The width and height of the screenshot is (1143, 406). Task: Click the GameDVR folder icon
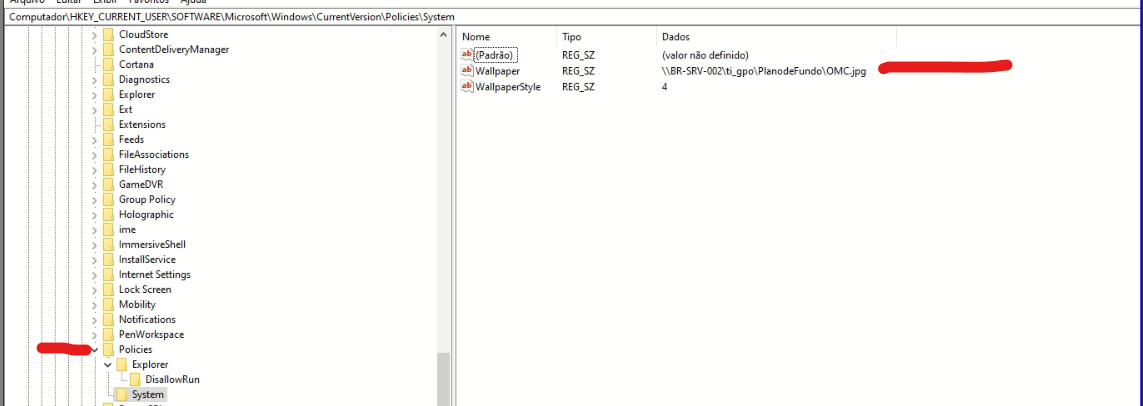pyautogui.click(x=108, y=184)
